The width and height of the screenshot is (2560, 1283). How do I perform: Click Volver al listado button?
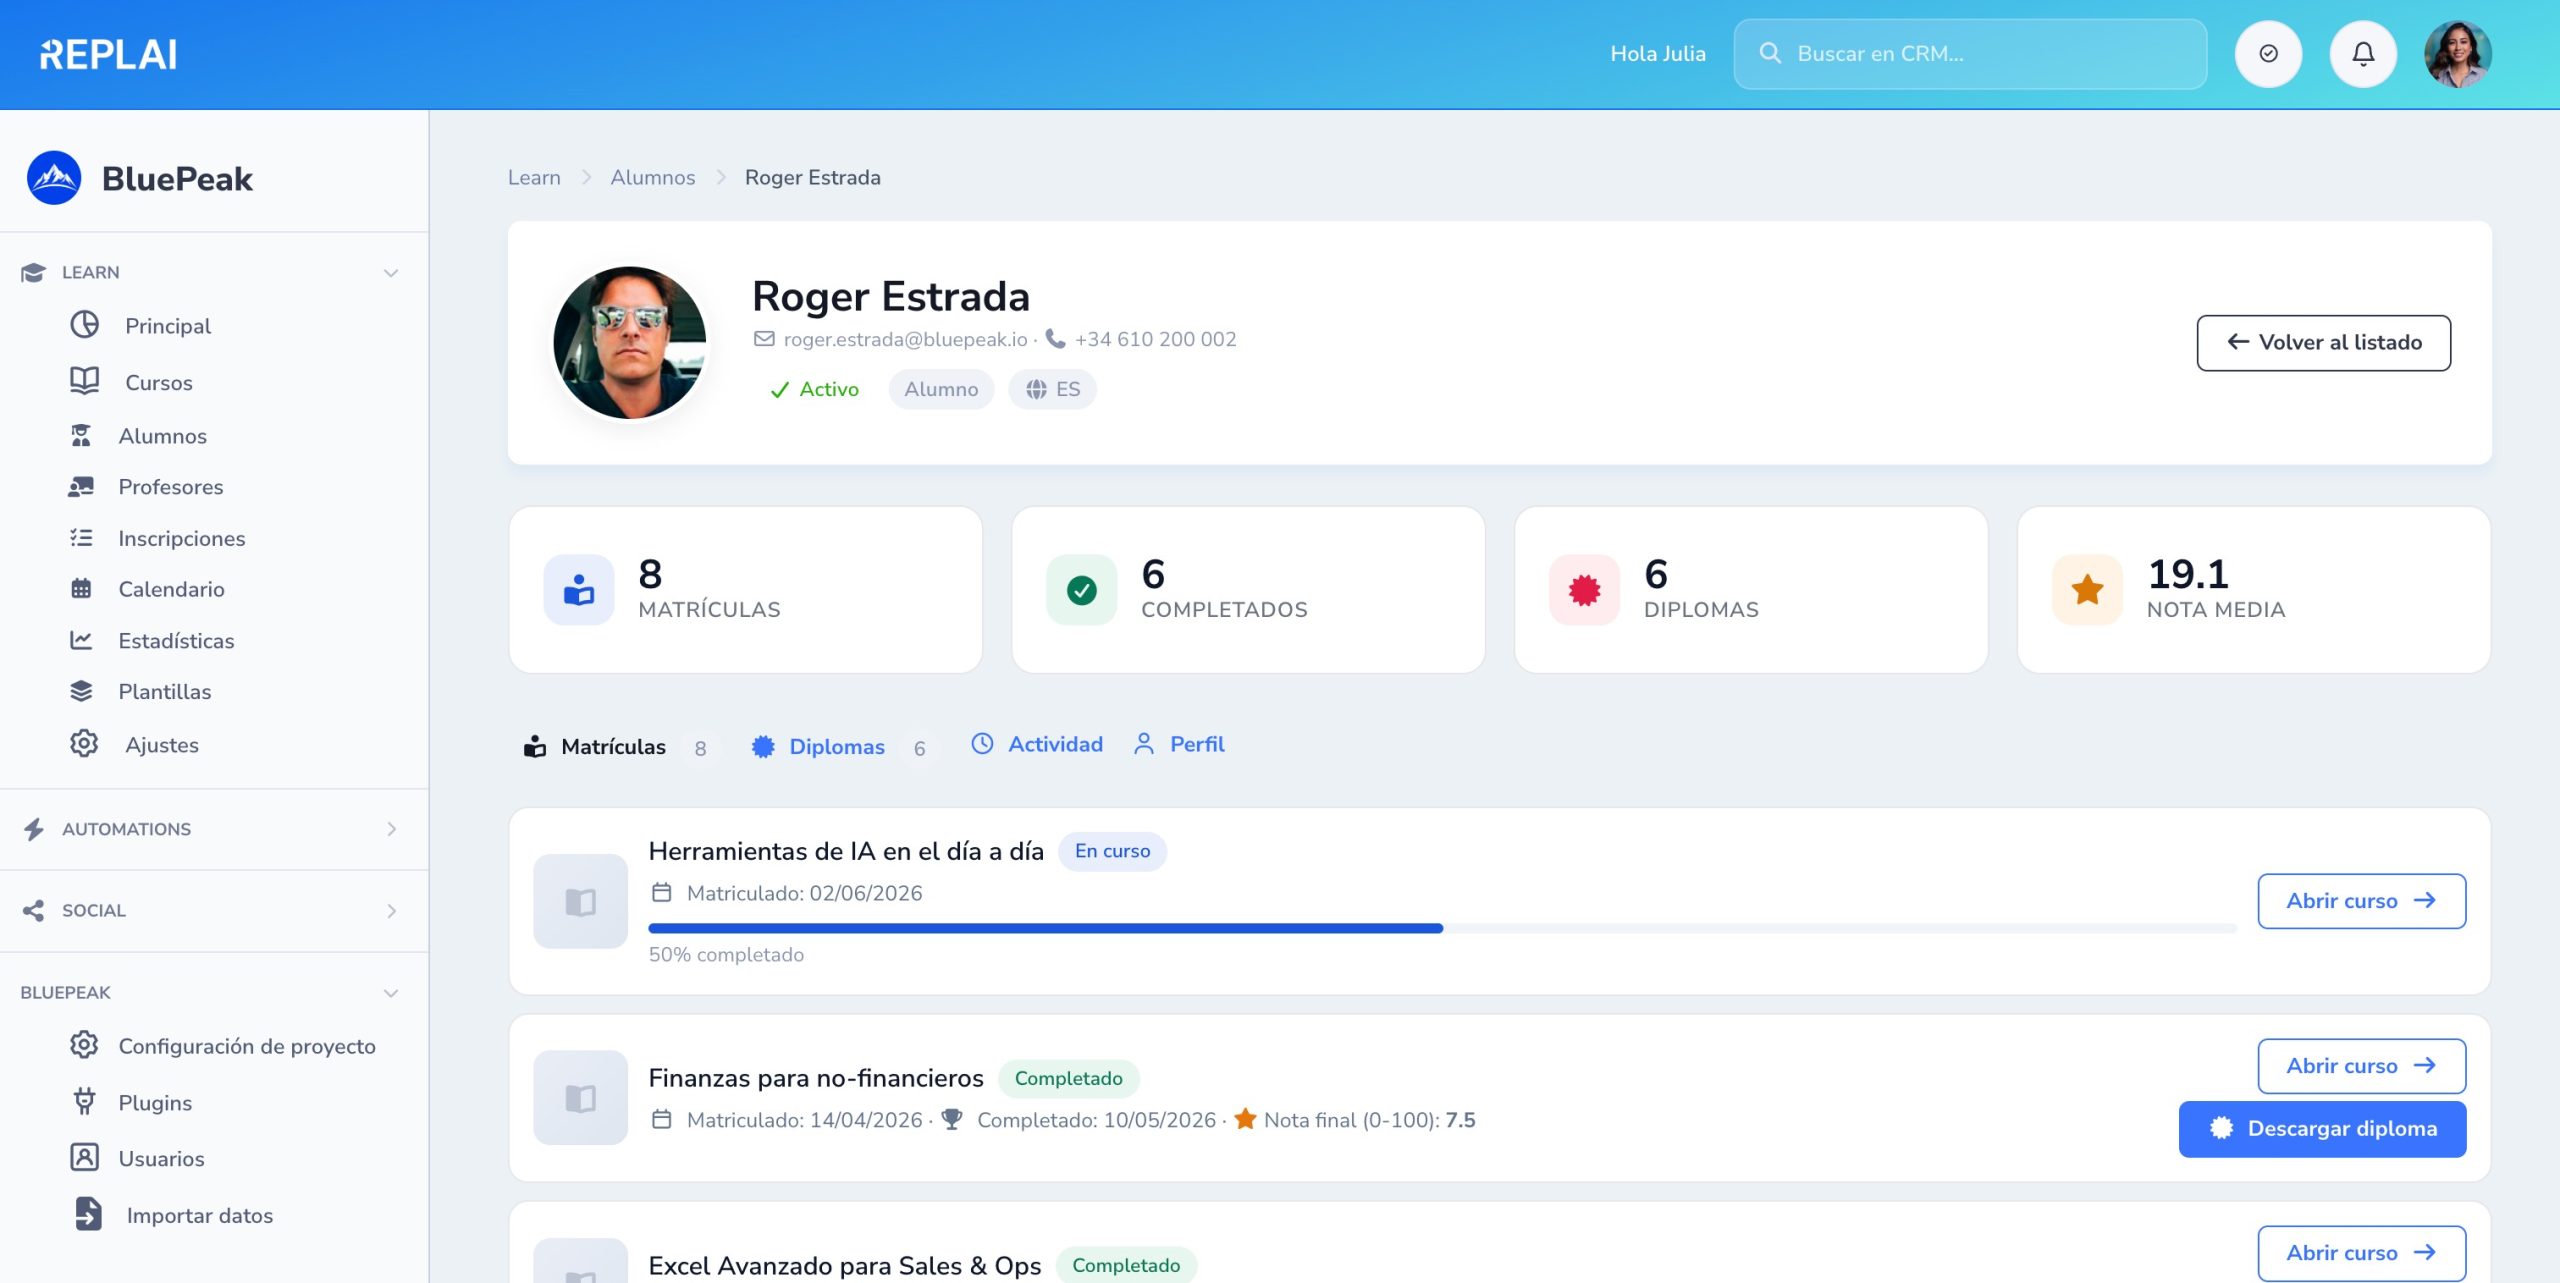pyautogui.click(x=2323, y=343)
